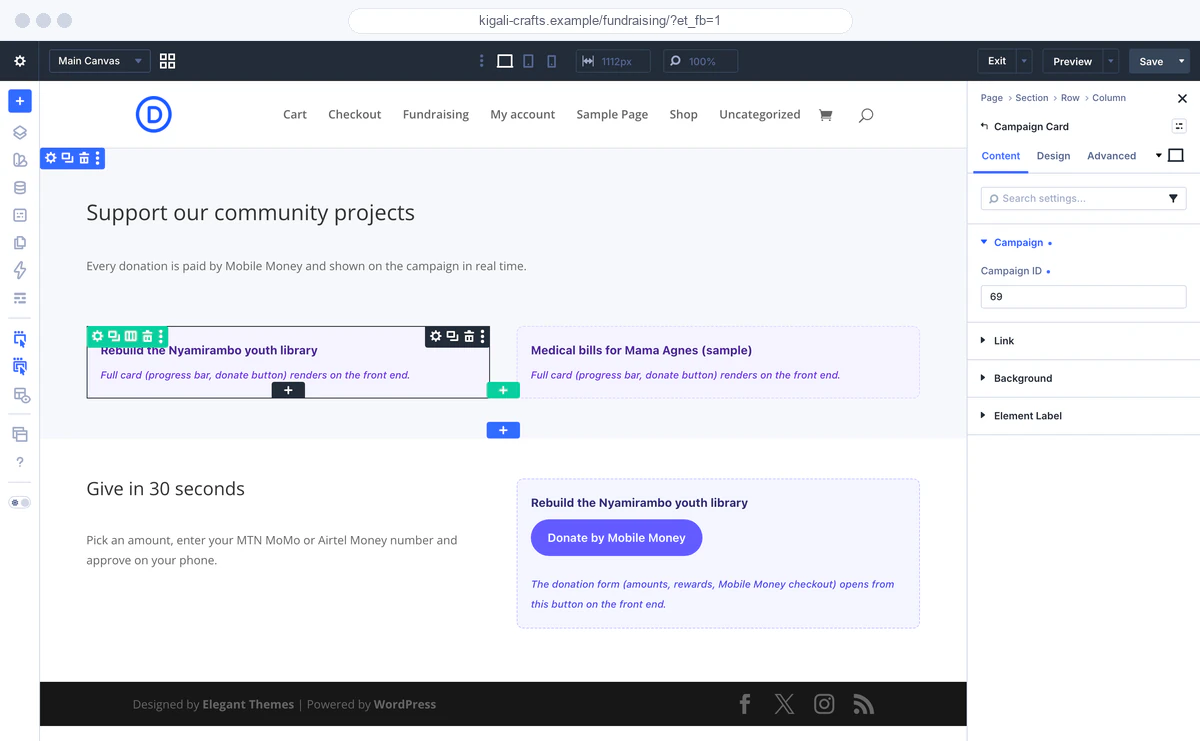Image resolution: width=1200 pixels, height=741 pixels.
Task: Collapse the Campaign settings group
Action: coord(1019,242)
